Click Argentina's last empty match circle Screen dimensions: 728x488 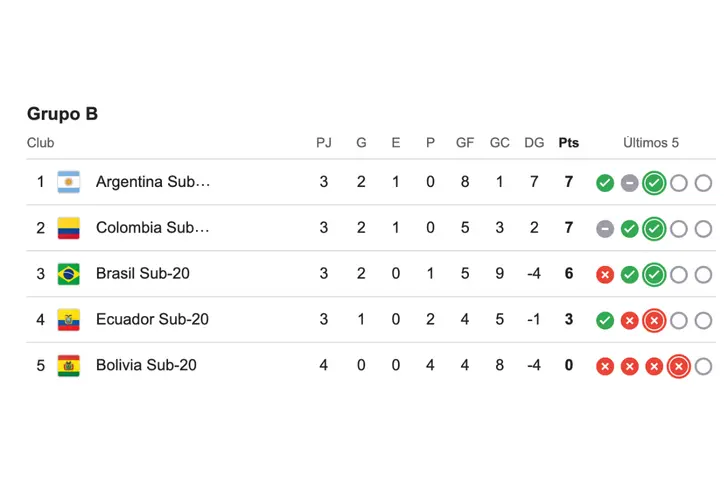pos(703,183)
